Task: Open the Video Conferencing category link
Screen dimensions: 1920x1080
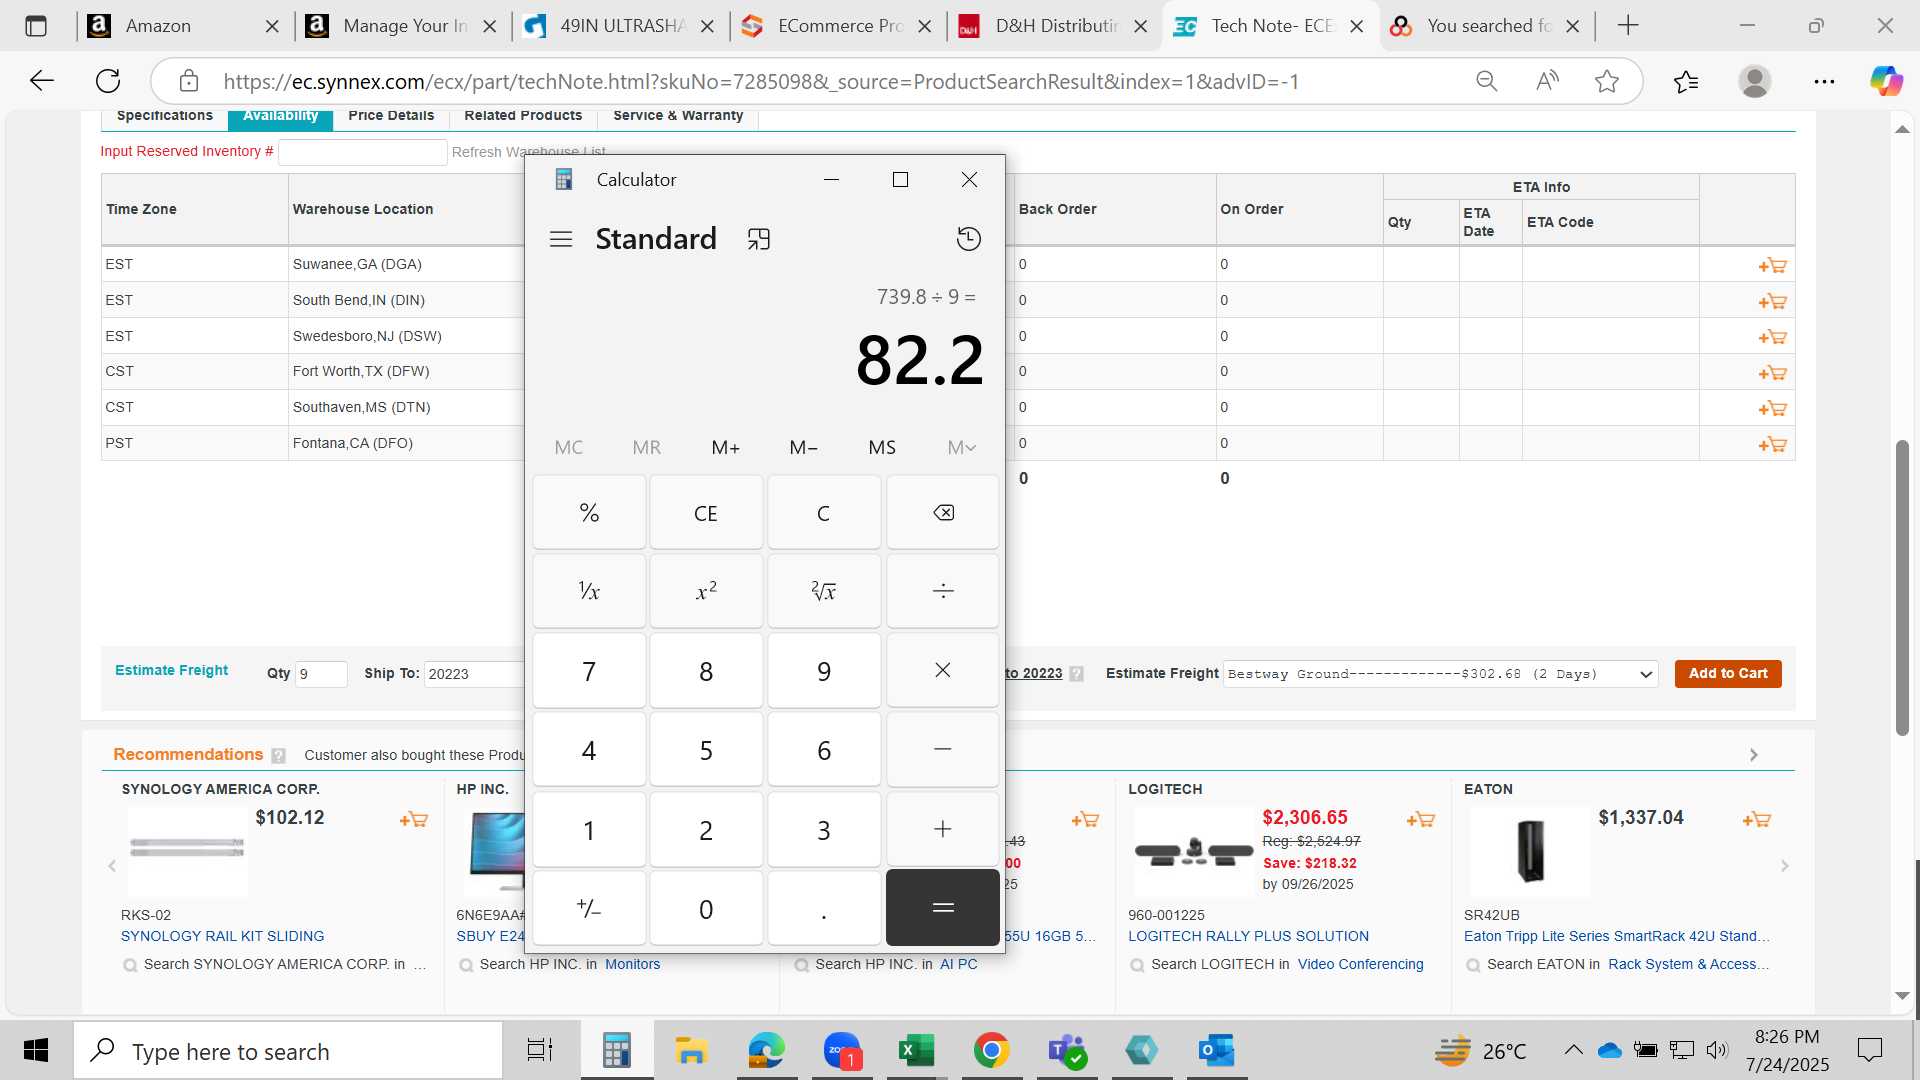Action: 1360,964
